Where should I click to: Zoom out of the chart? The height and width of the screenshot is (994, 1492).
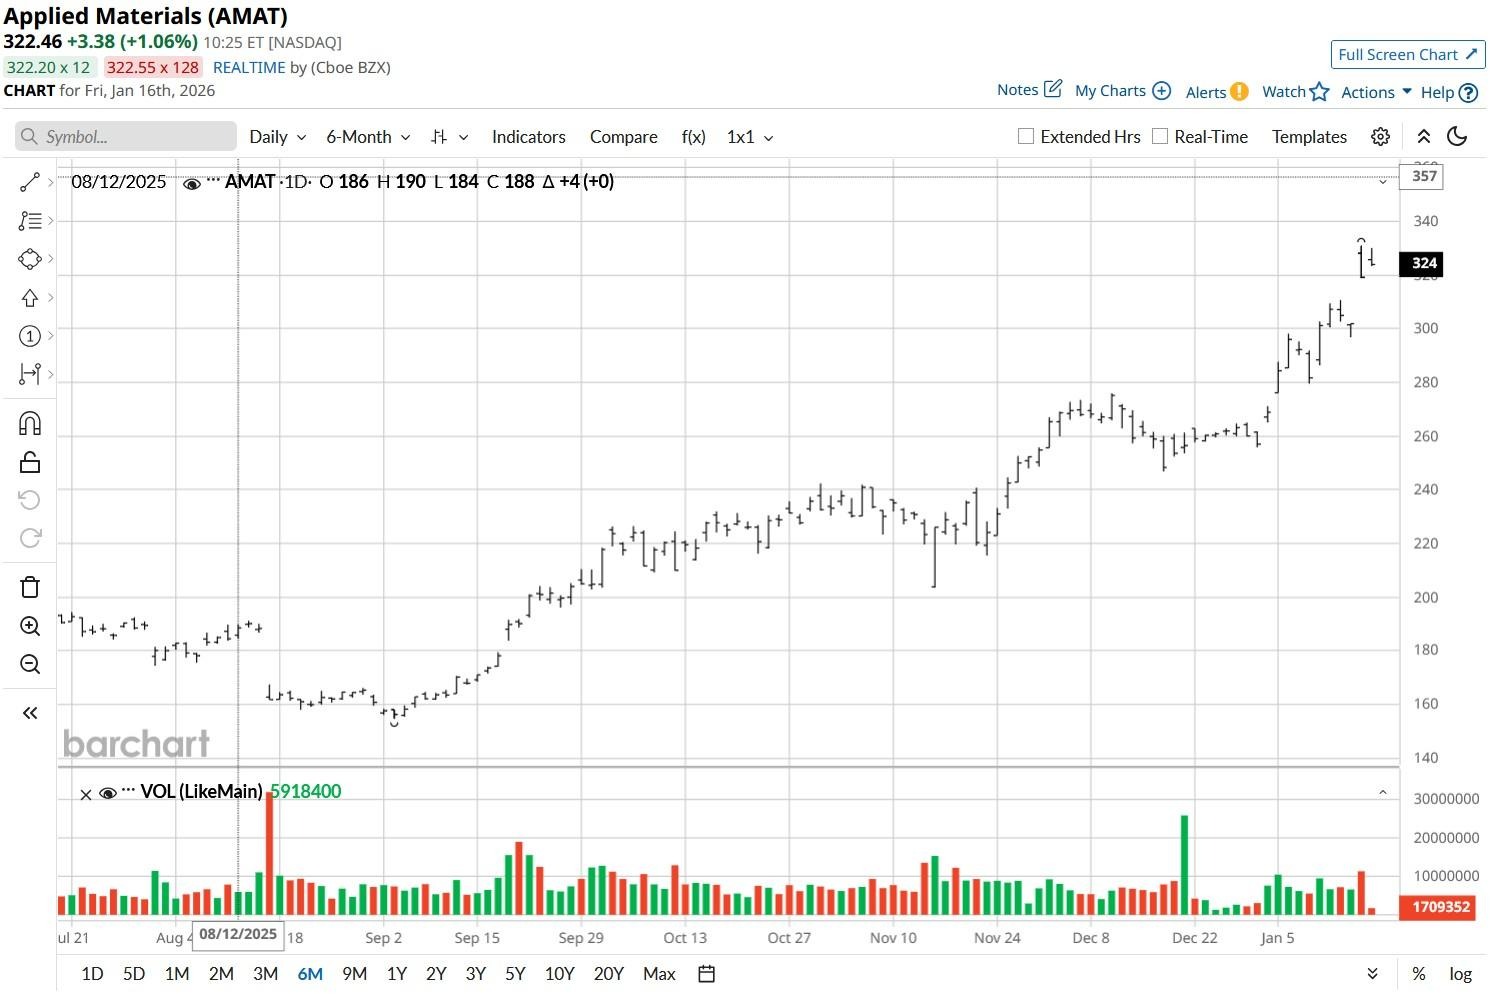pos(30,664)
